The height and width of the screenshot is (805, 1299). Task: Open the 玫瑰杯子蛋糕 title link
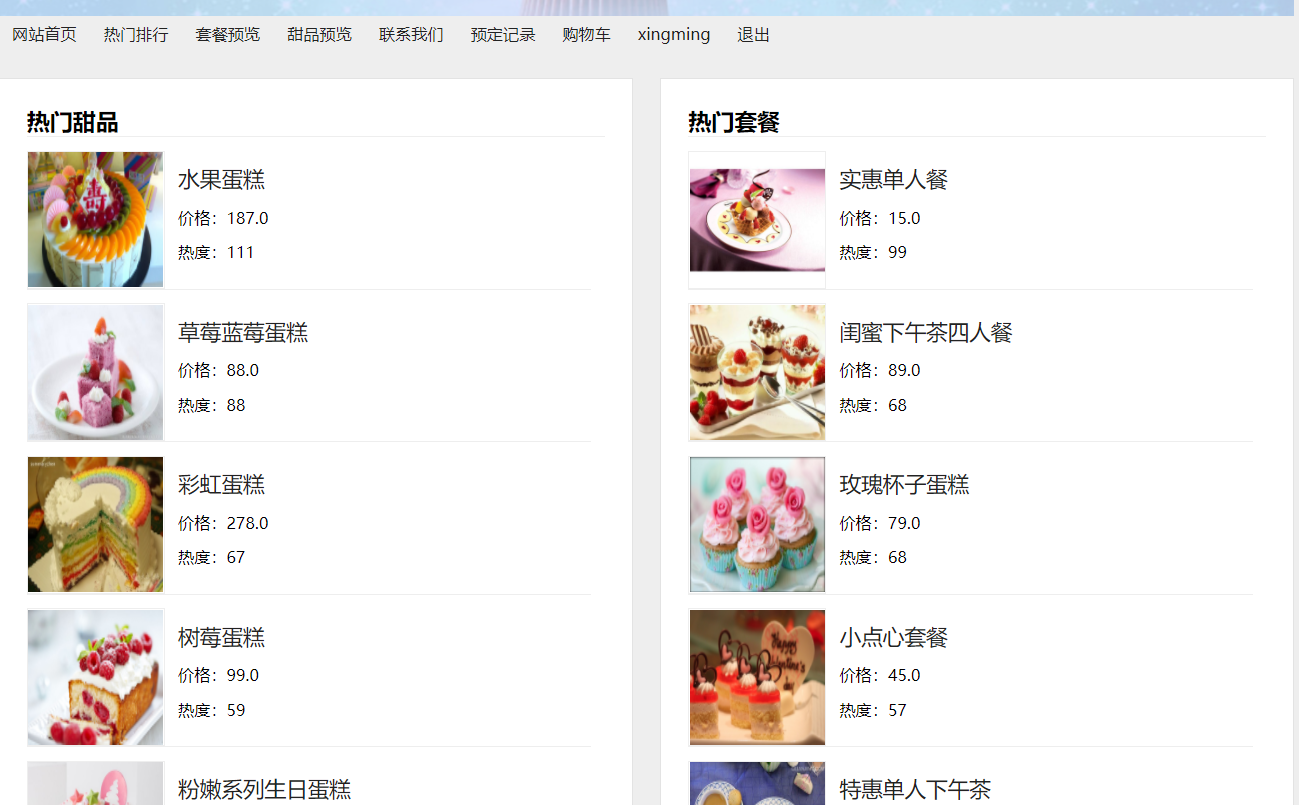pyautogui.click(x=904, y=485)
